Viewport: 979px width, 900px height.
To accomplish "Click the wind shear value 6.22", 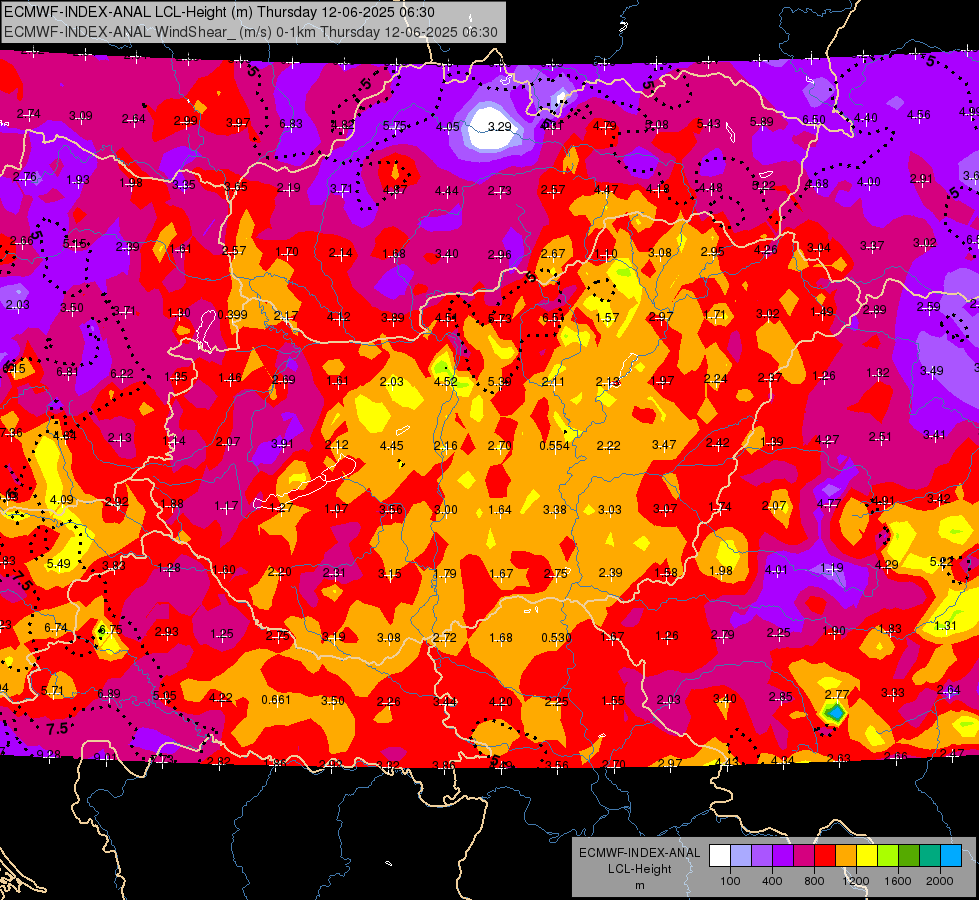I will [122, 373].
